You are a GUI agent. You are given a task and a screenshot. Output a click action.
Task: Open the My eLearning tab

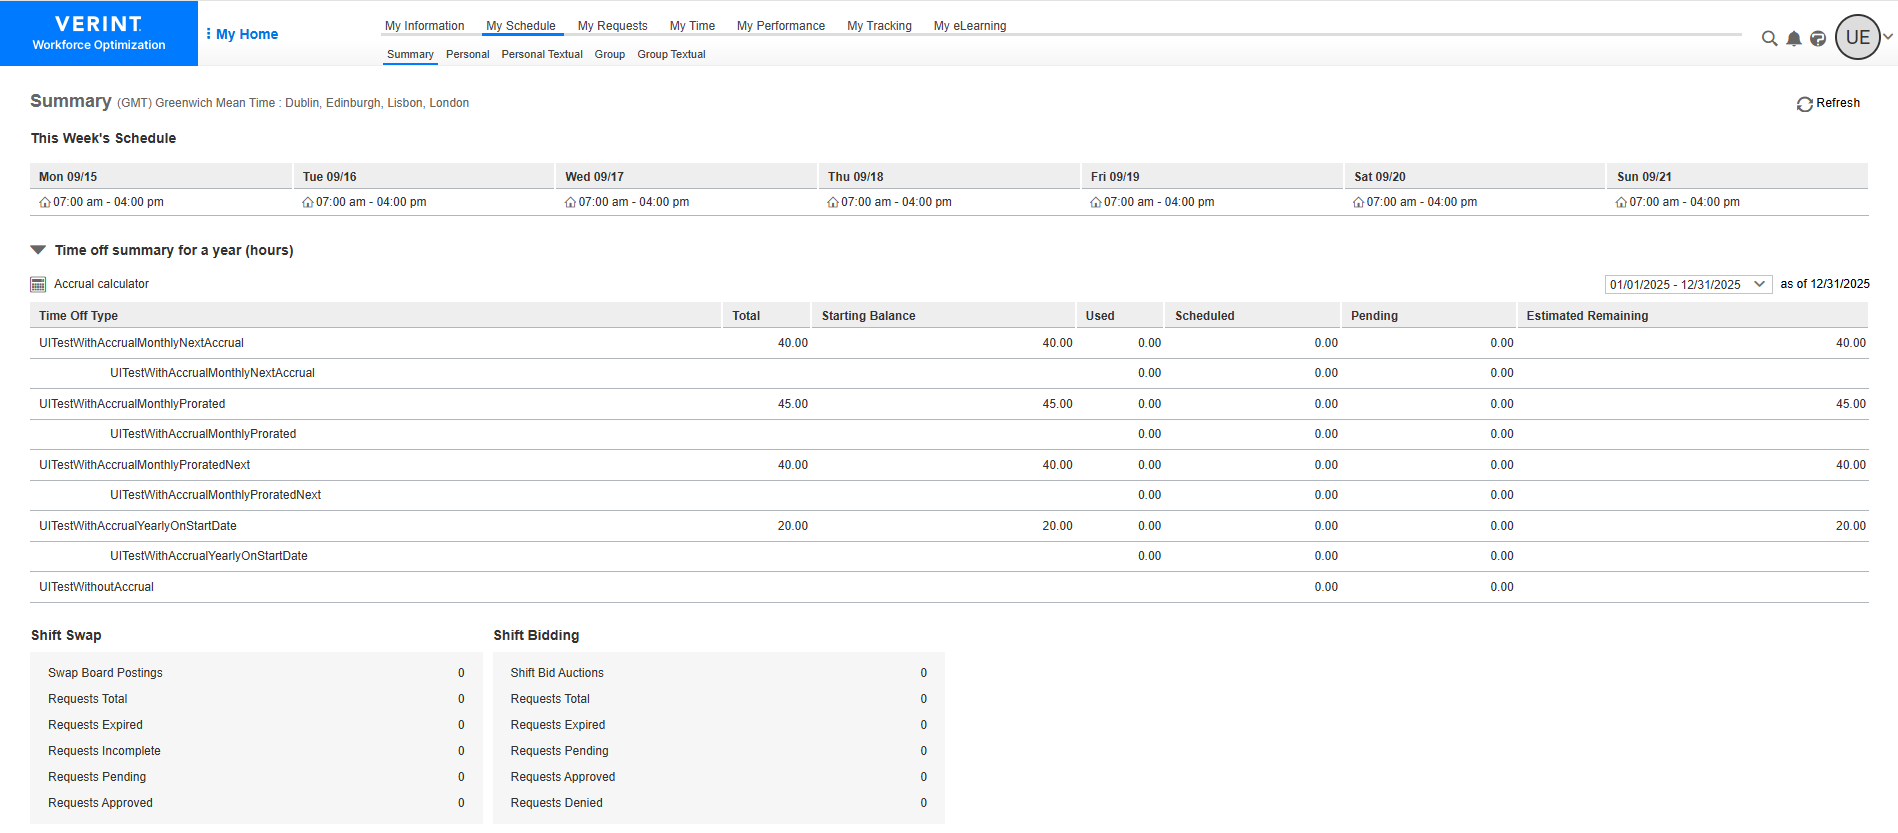pos(970,26)
